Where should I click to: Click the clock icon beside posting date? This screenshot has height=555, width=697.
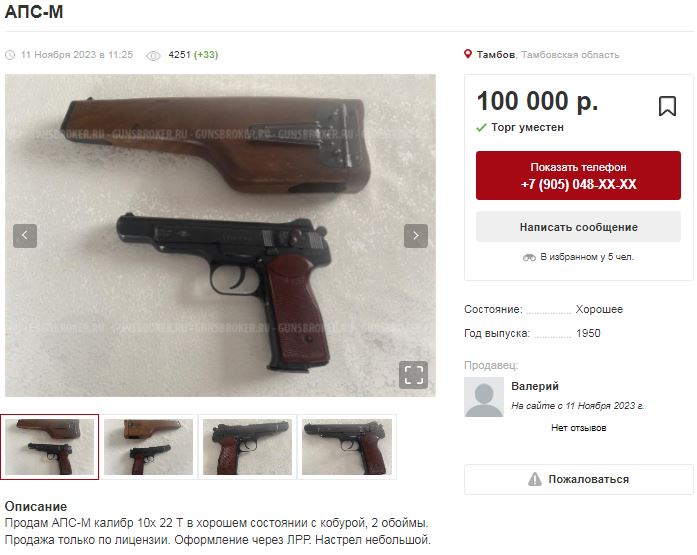(x=10, y=55)
